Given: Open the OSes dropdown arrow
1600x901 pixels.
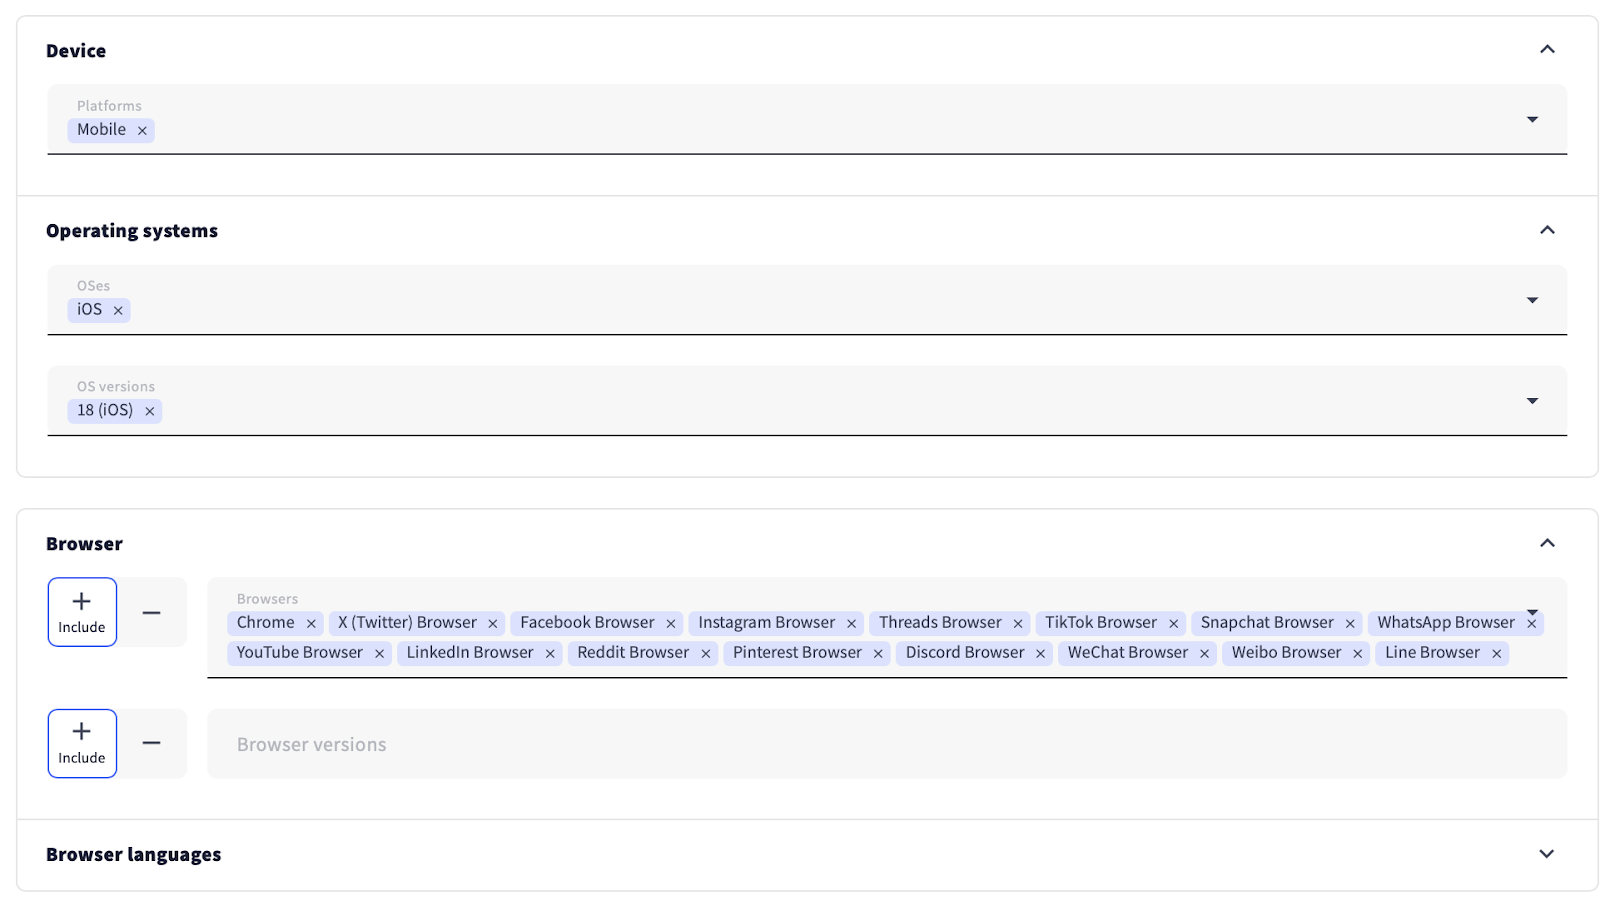Looking at the screenshot, I should click(x=1532, y=300).
